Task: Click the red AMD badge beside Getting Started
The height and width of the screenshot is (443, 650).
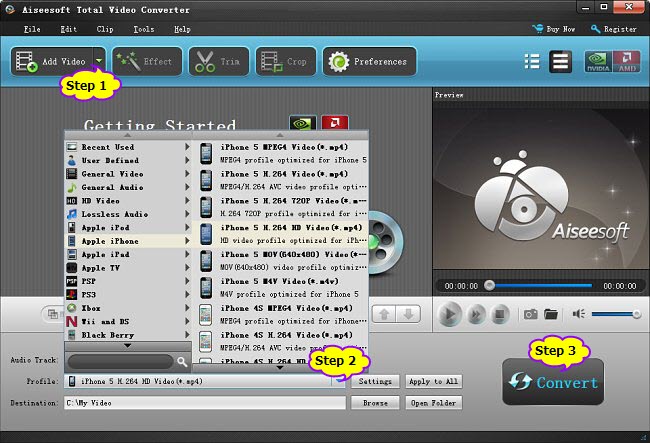Action: [335, 123]
